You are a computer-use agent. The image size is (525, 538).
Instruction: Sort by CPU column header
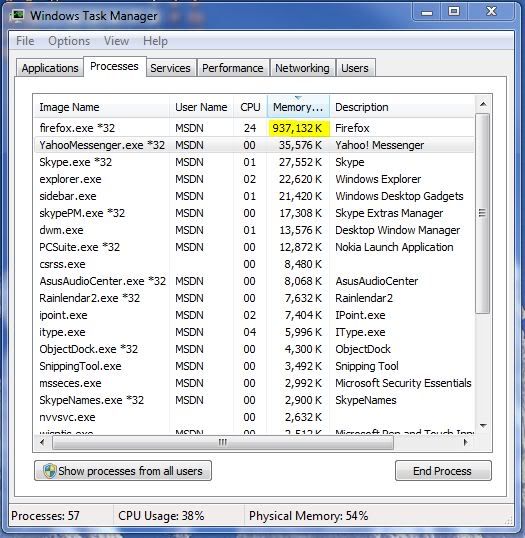(250, 107)
